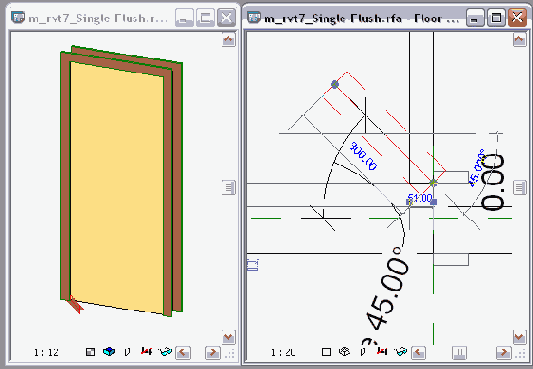Click the horizontal scroll thumb in floor plan
This screenshot has width=533, height=369.
click(x=459, y=353)
